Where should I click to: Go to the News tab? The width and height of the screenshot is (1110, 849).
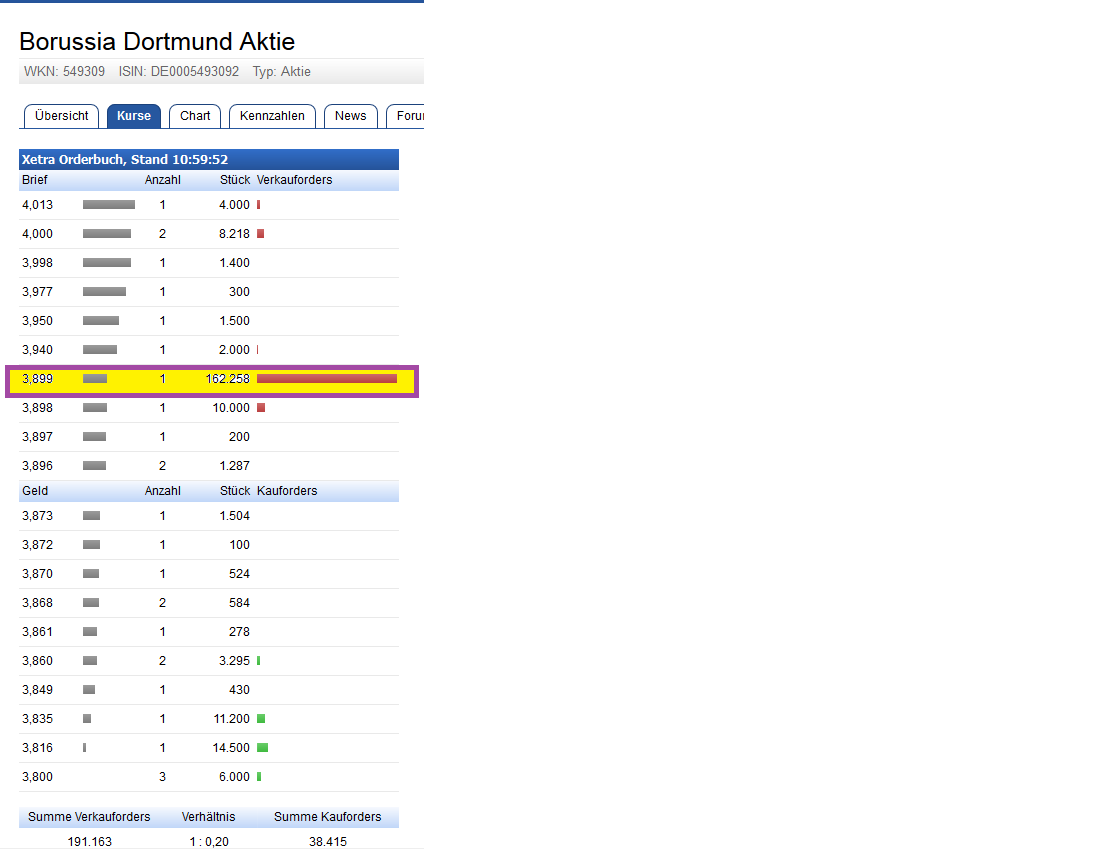click(x=350, y=116)
